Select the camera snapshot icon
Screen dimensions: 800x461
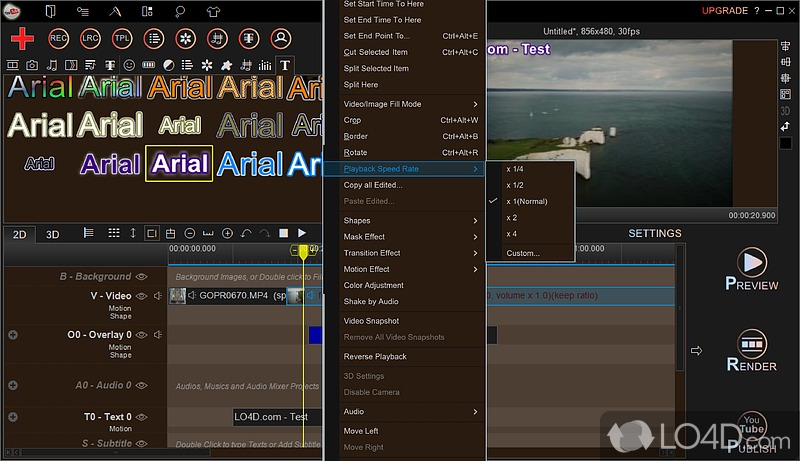click(x=32, y=65)
